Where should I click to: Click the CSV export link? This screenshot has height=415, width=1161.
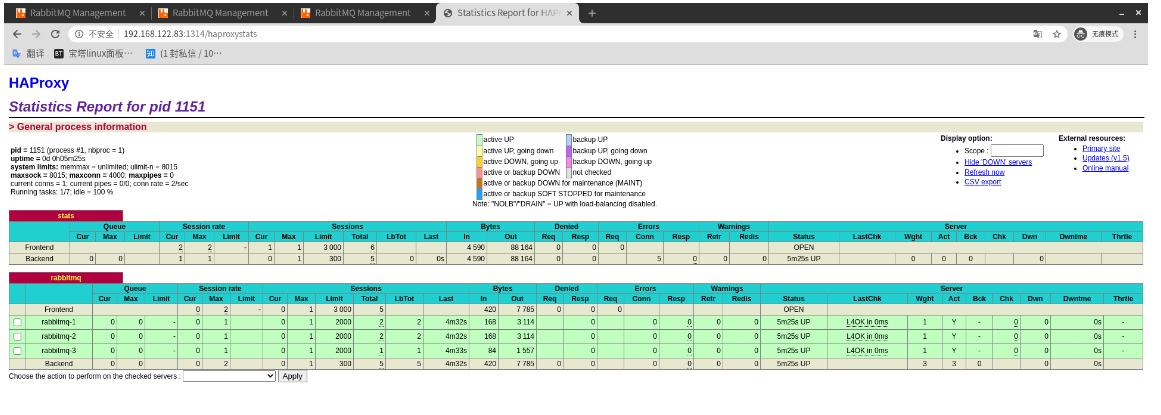point(982,182)
